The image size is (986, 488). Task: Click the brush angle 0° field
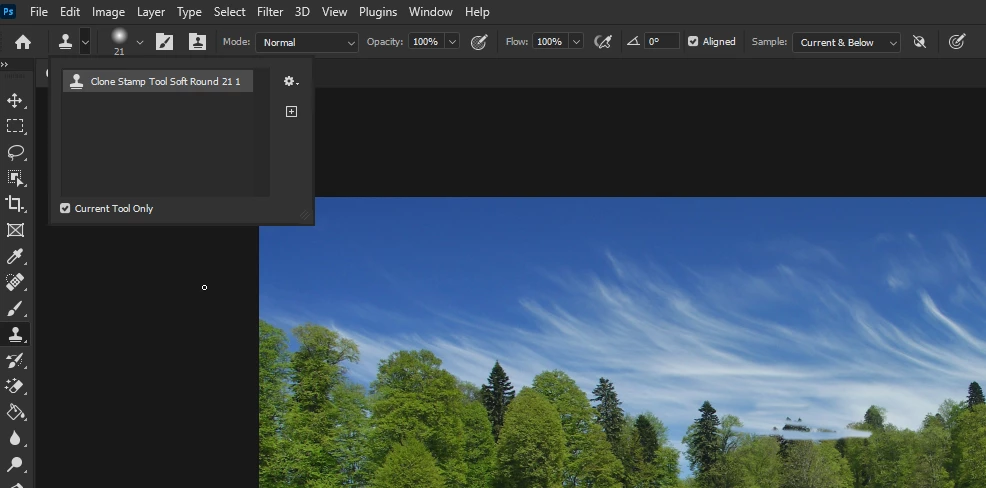pos(662,42)
